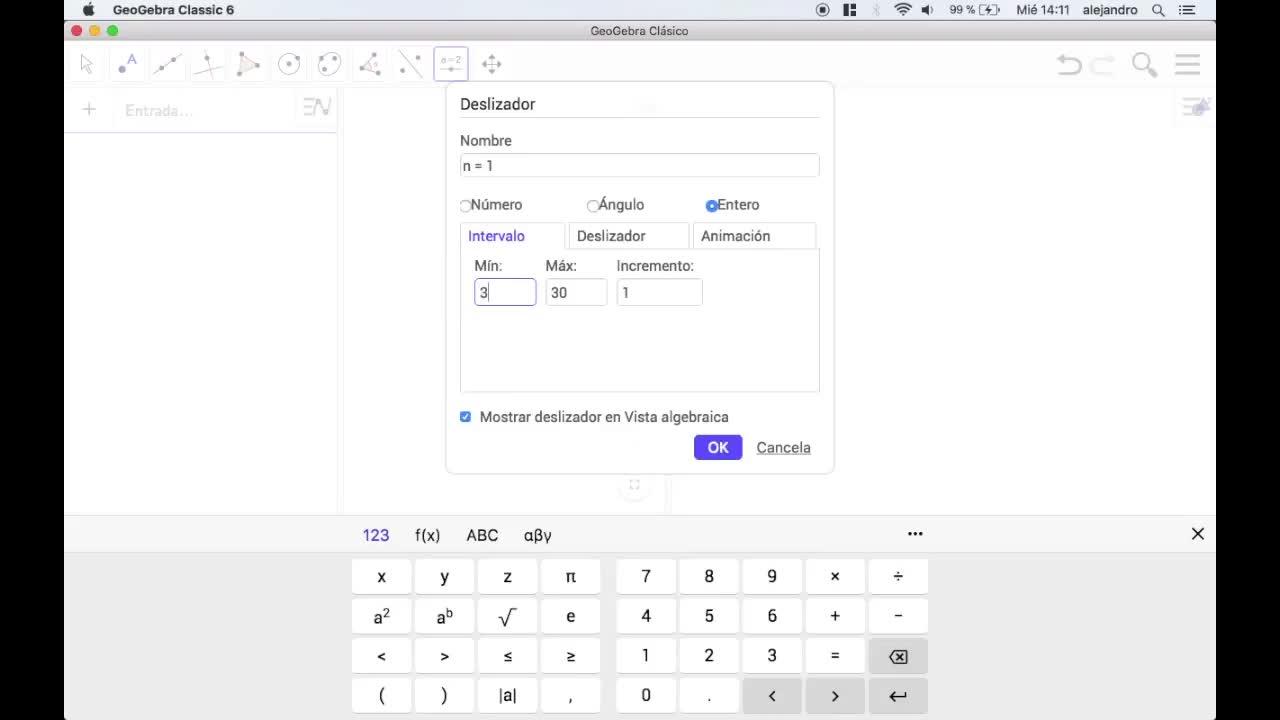The image size is (1280, 720).
Task: Click the a squared key
Action: click(x=382, y=617)
